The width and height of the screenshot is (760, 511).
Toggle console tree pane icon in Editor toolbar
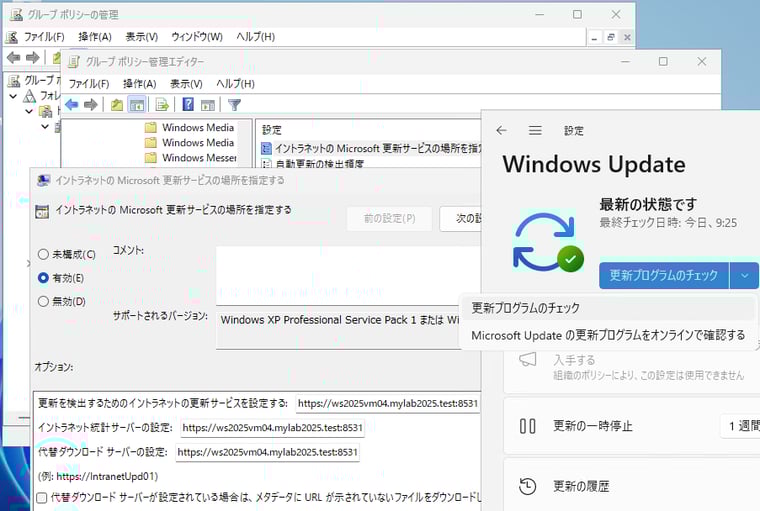coord(137,104)
